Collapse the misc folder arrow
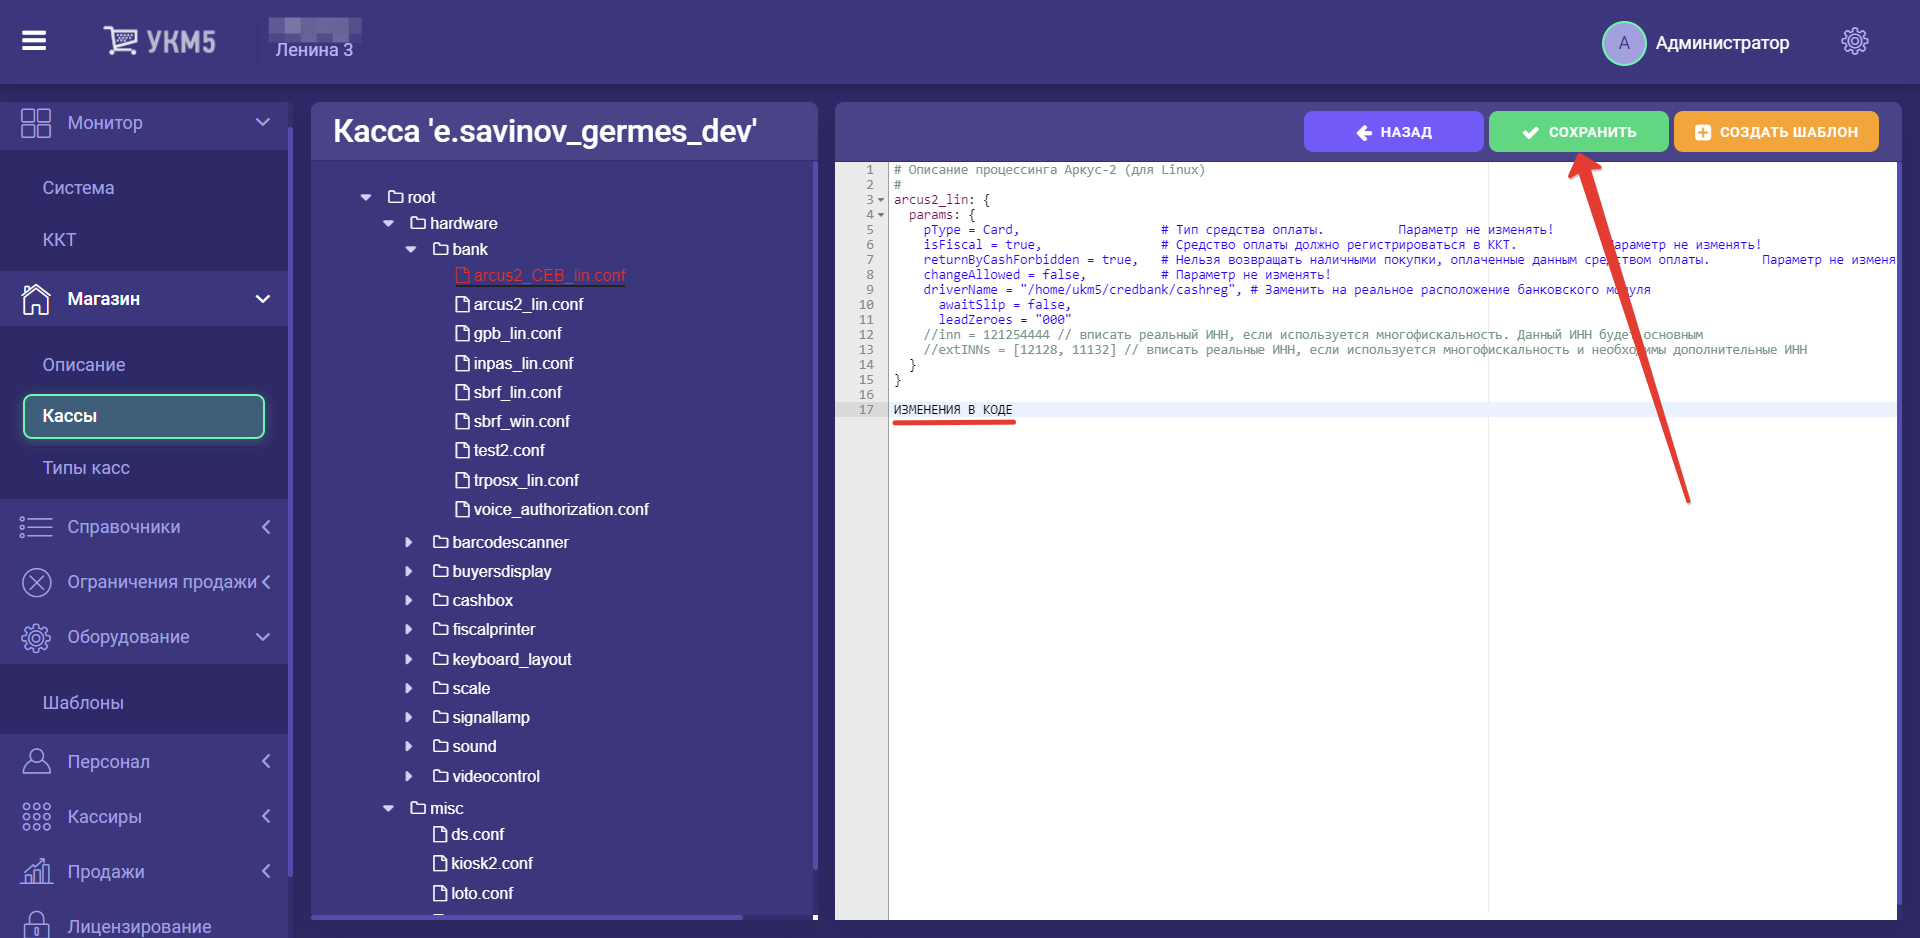Viewport: 1920px width, 938px height. pos(388,808)
